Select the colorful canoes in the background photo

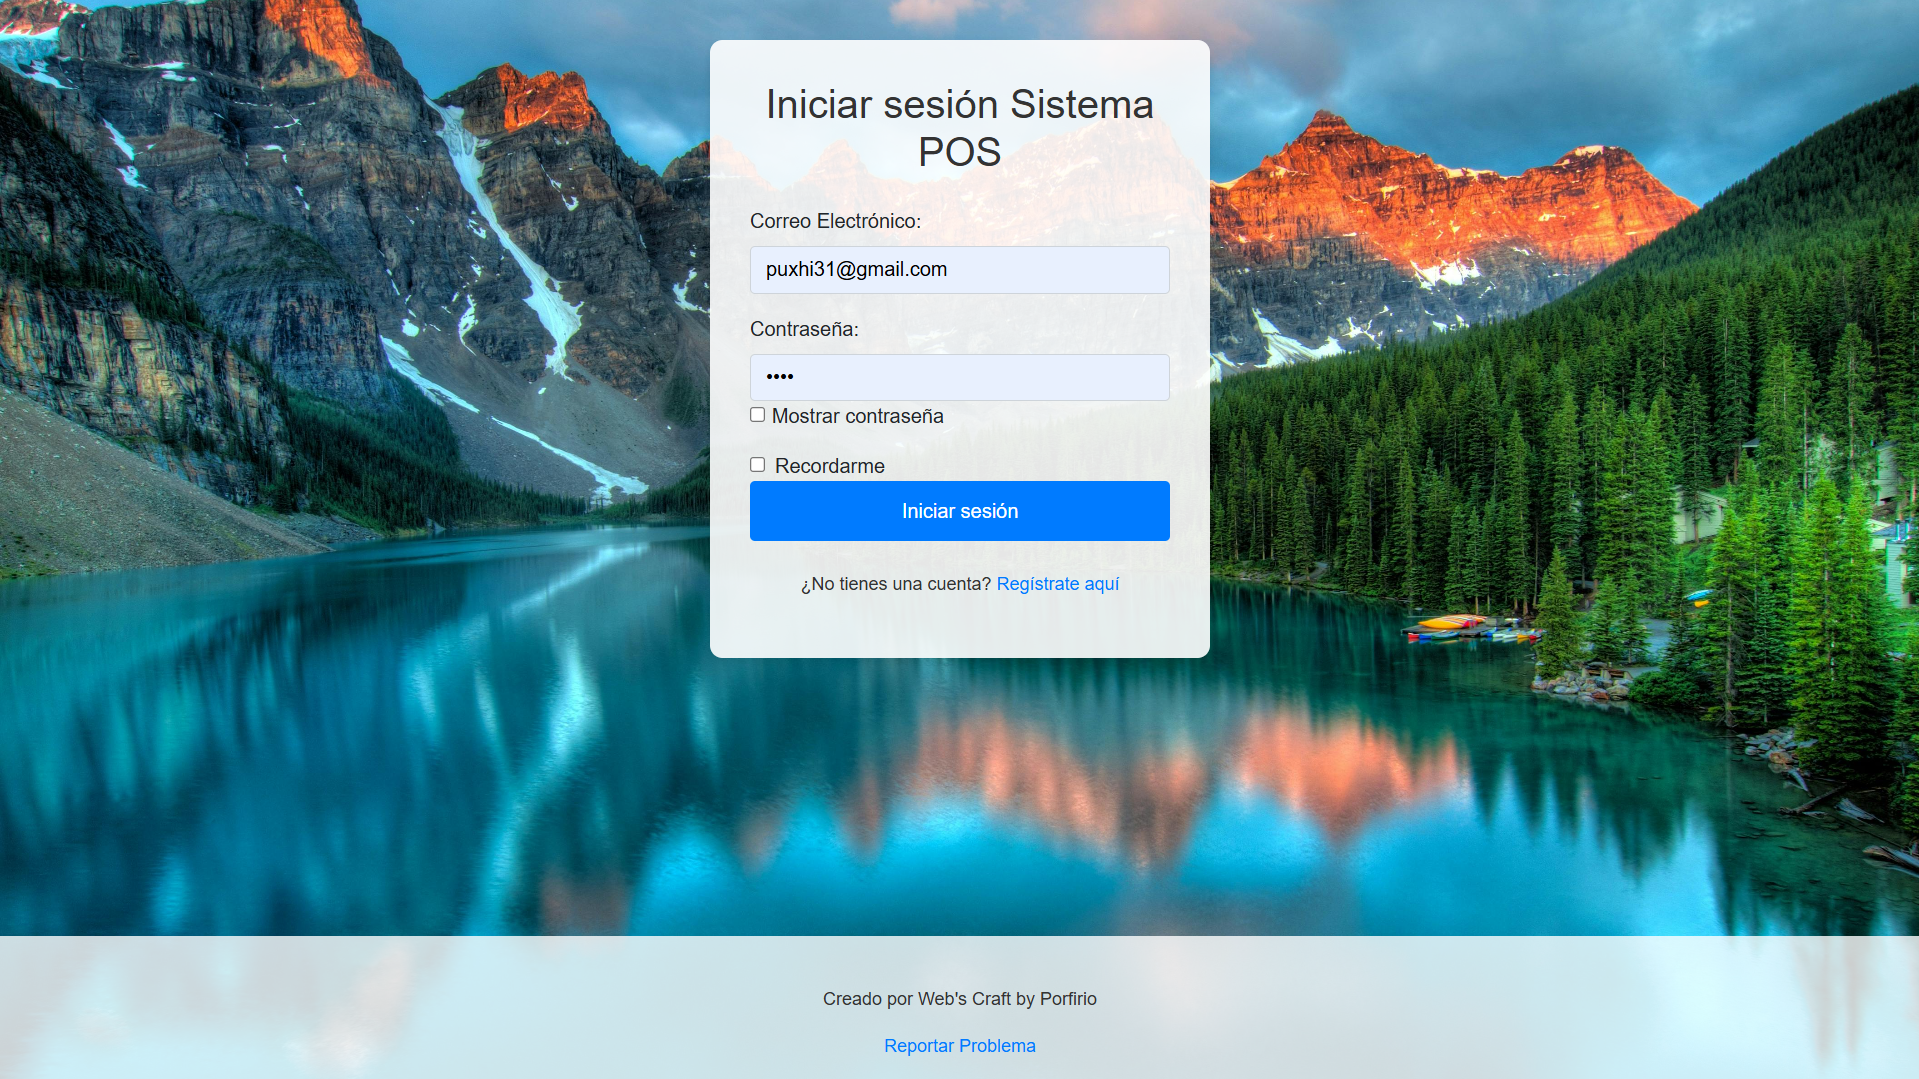pos(1472,628)
